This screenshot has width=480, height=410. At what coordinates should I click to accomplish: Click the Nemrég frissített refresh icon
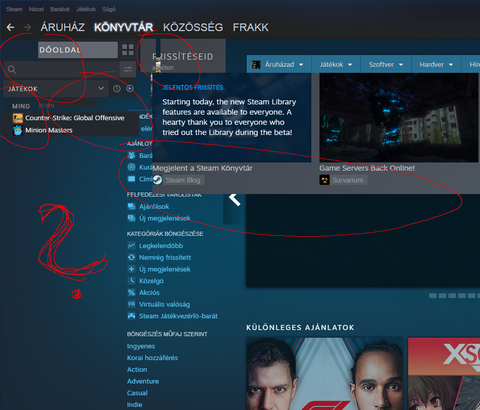pos(131,257)
